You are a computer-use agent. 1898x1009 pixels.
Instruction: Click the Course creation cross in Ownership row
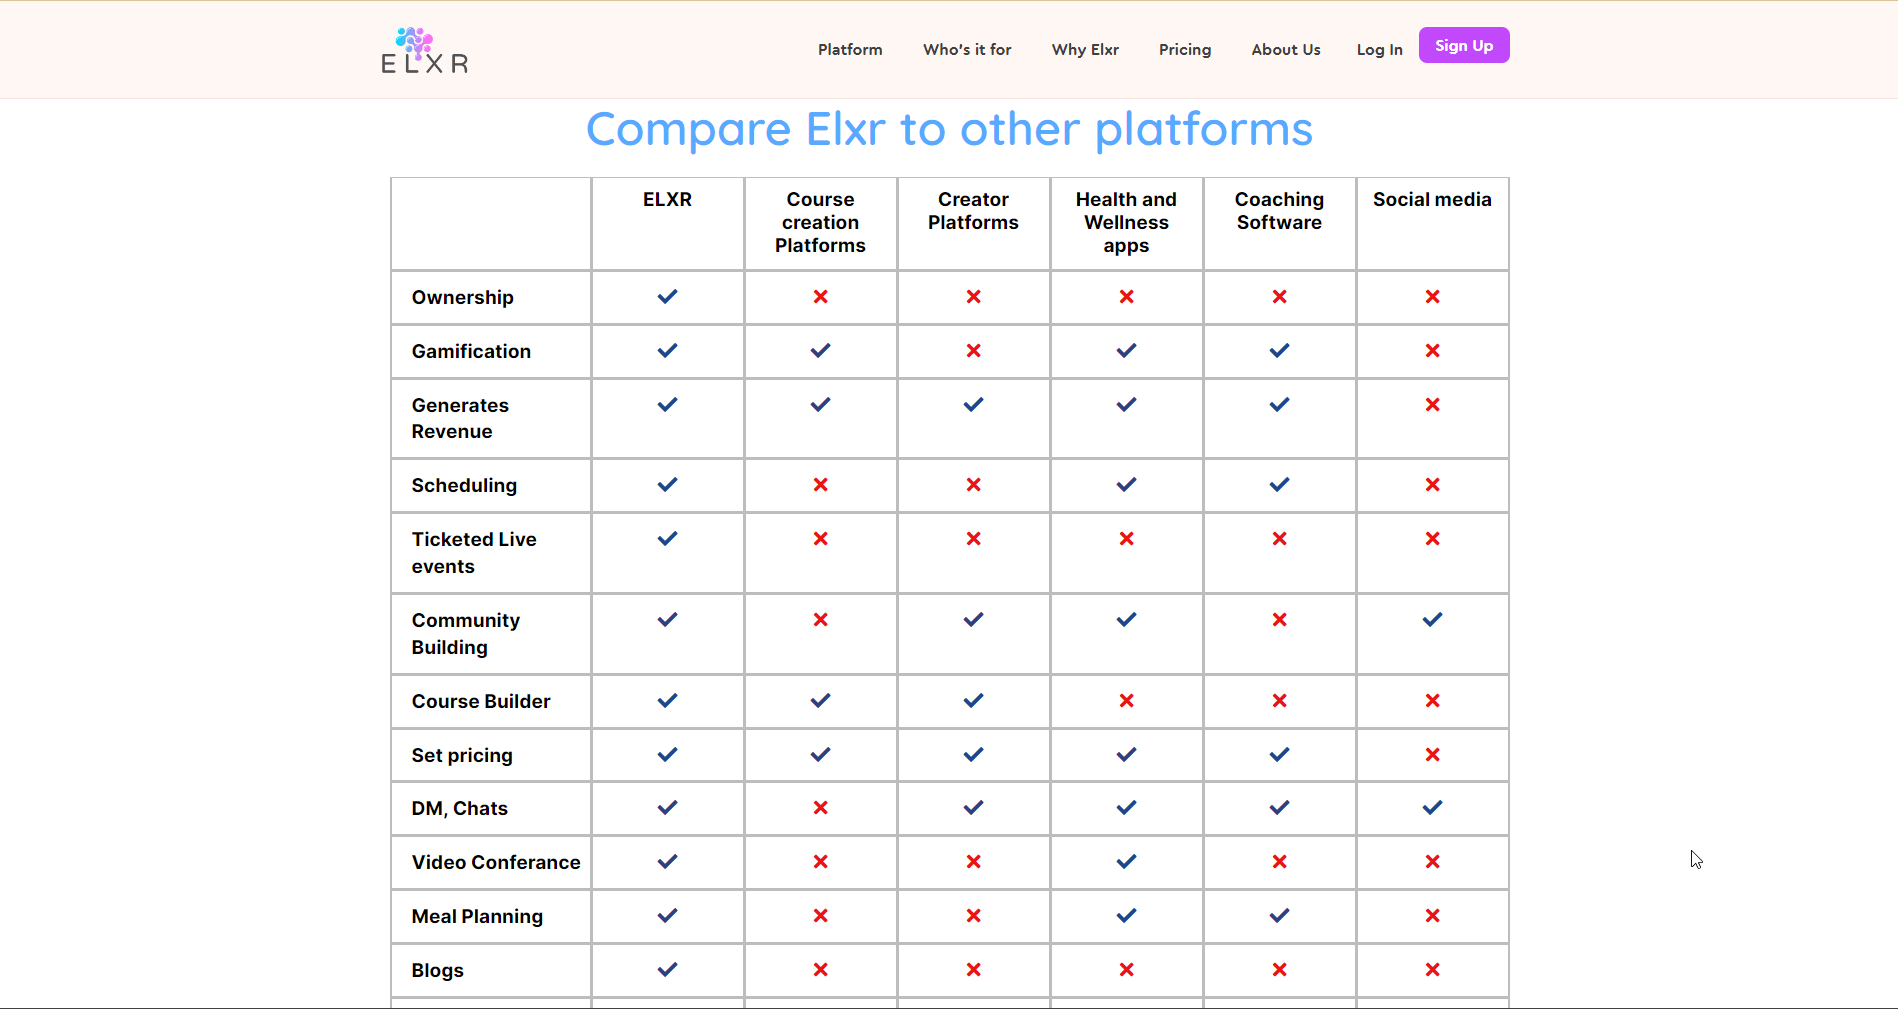coord(820,296)
